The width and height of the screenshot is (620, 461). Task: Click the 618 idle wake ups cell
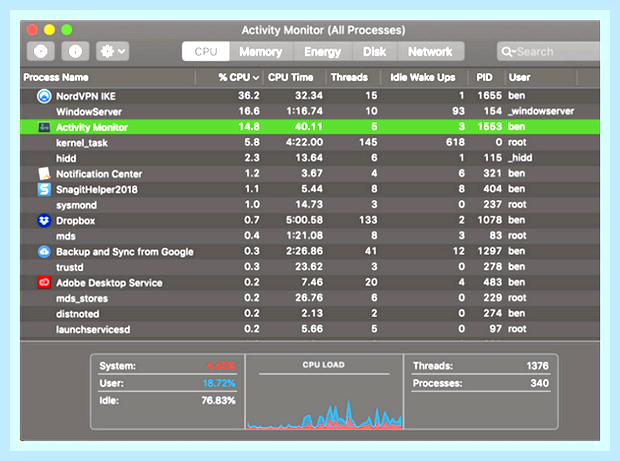point(455,142)
